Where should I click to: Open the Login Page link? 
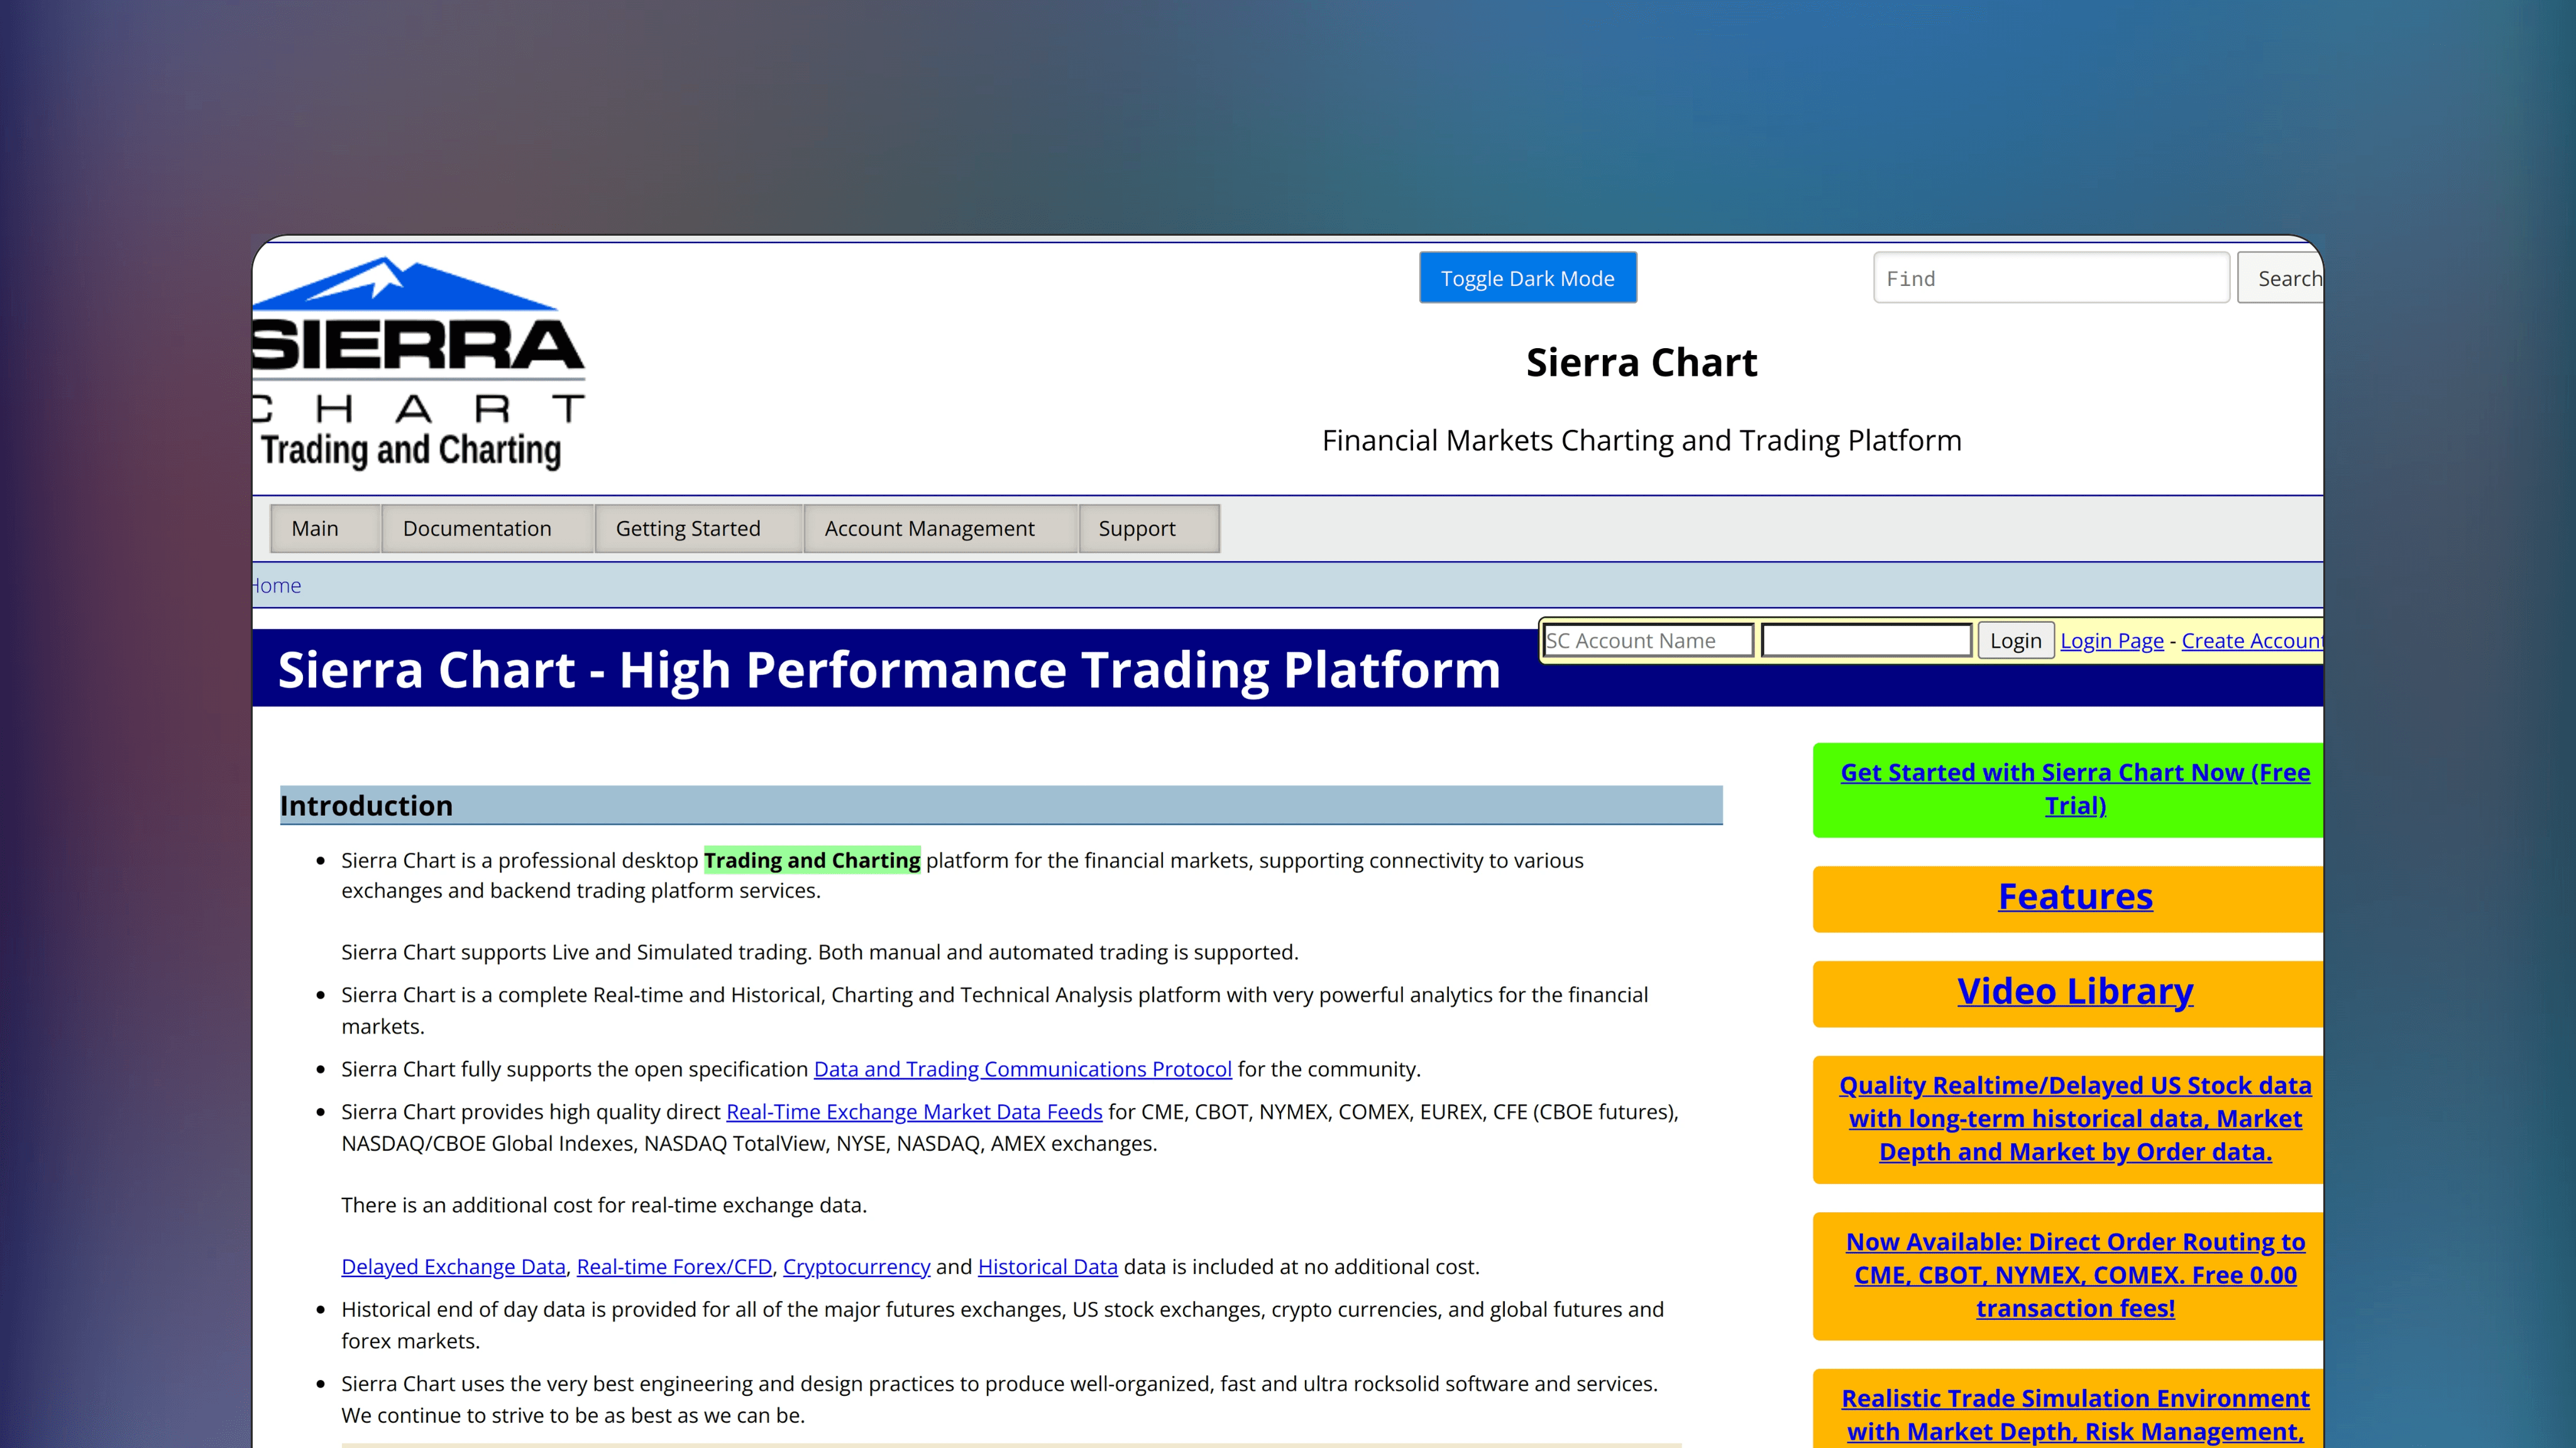pyautogui.click(x=2112, y=640)
